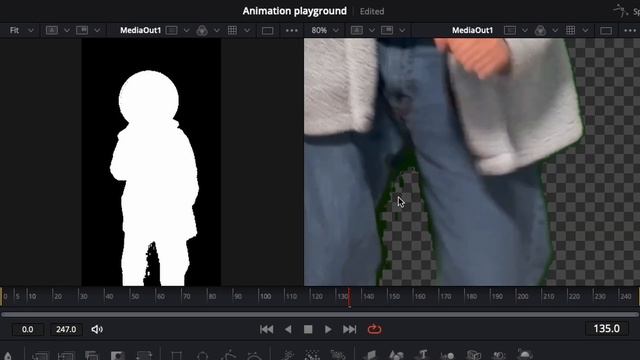Add a Camera 3D node from the toolbar
This screenshot has height=360, width=640.
coord(473,356)
